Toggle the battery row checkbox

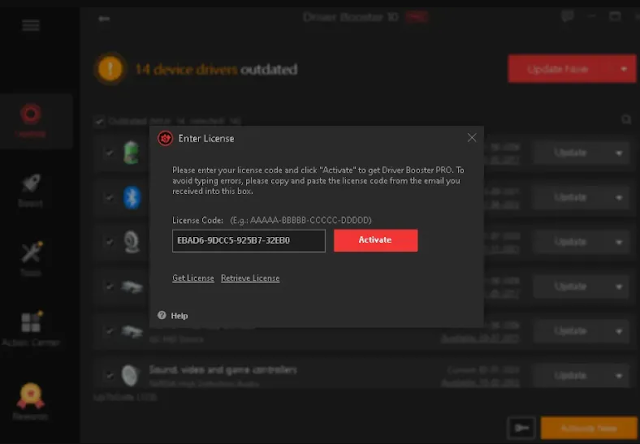109,153
